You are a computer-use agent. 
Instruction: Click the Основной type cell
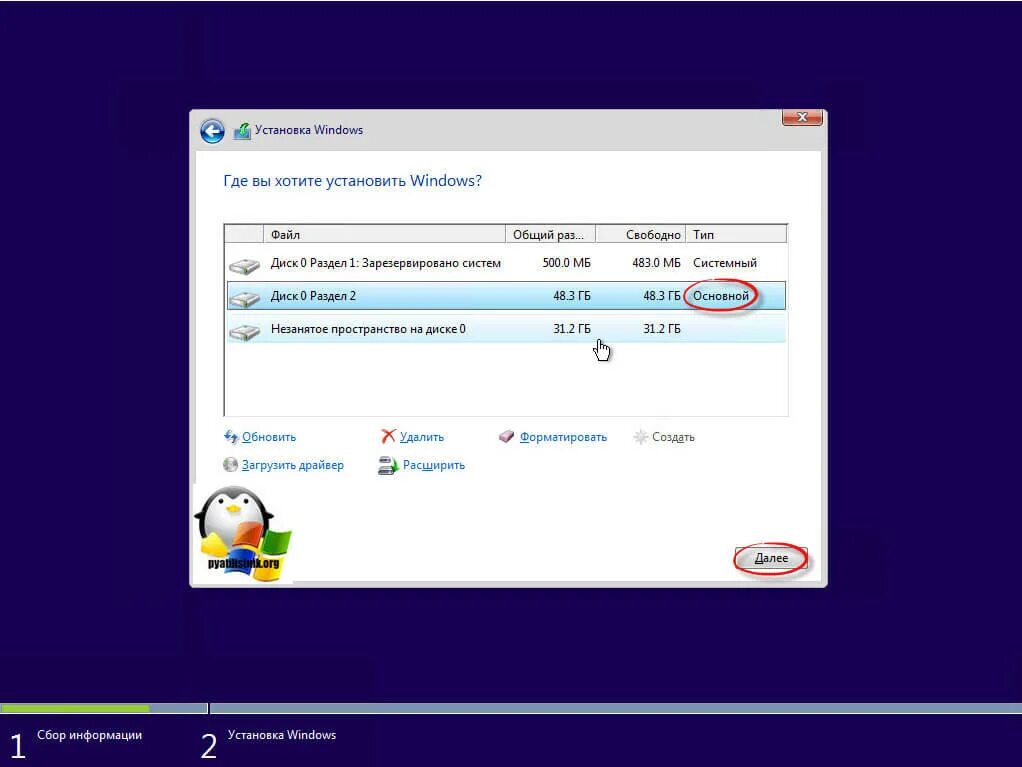click(721, 296)
